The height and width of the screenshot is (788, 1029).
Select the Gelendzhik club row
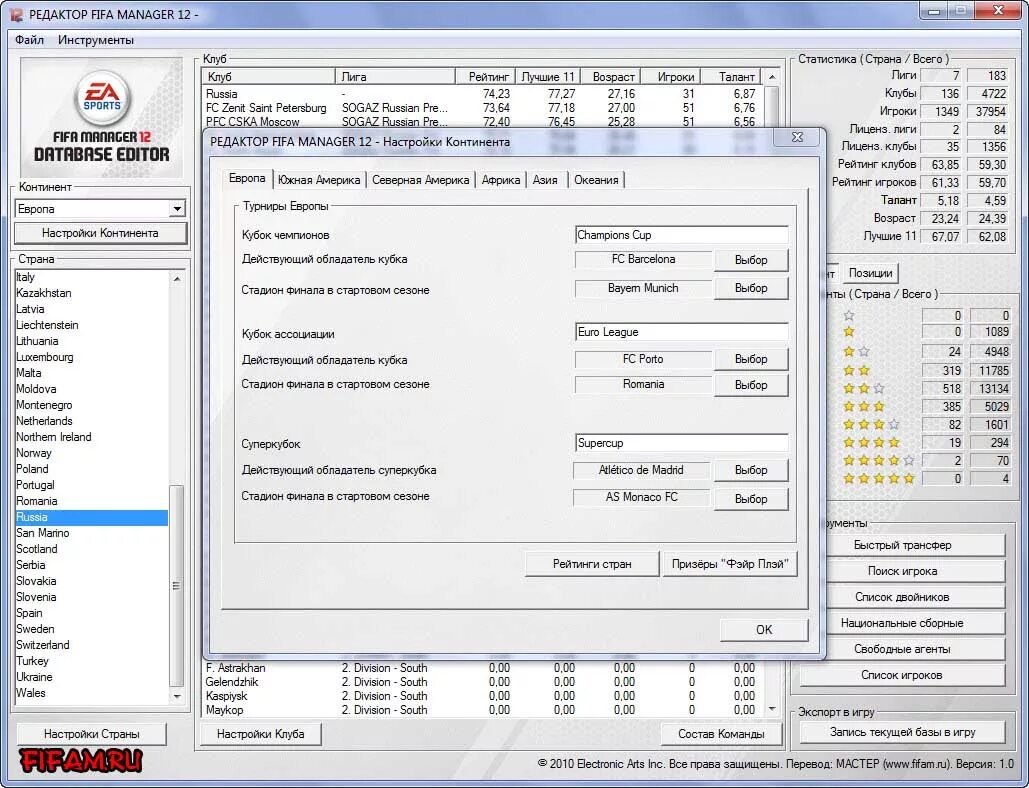click(482, 682)
